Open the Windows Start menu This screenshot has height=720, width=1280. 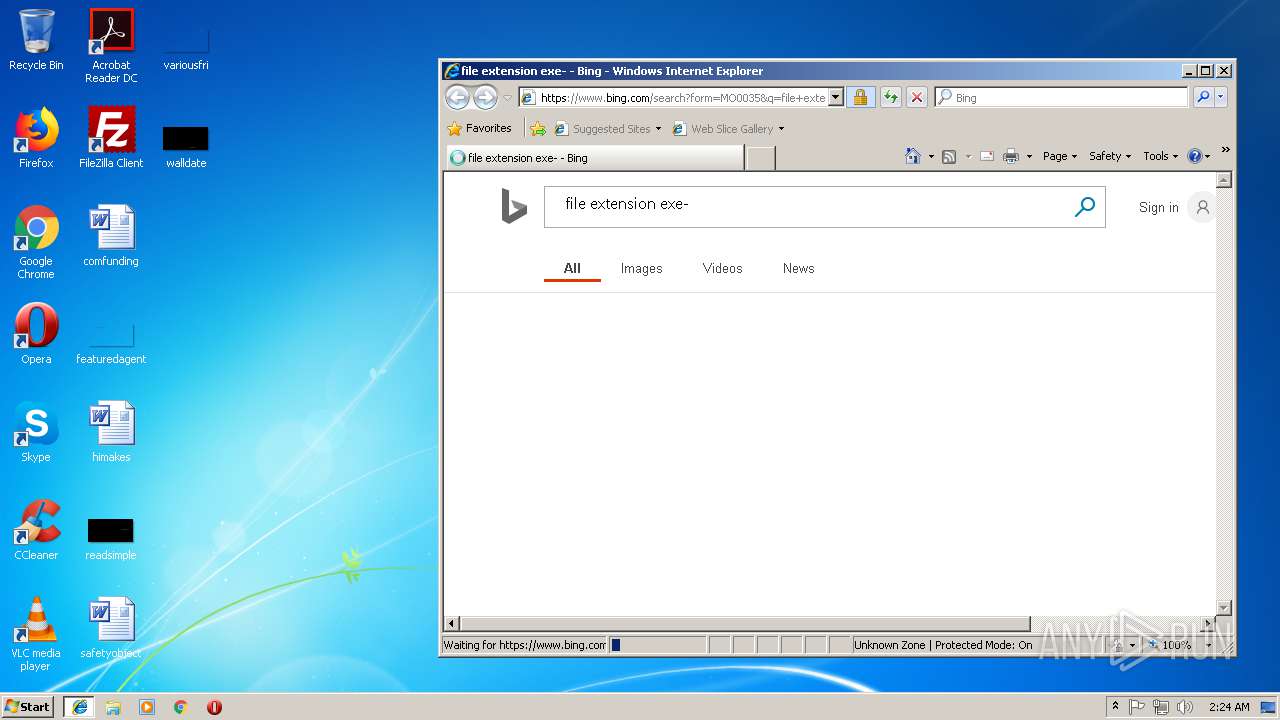(28, 706)
